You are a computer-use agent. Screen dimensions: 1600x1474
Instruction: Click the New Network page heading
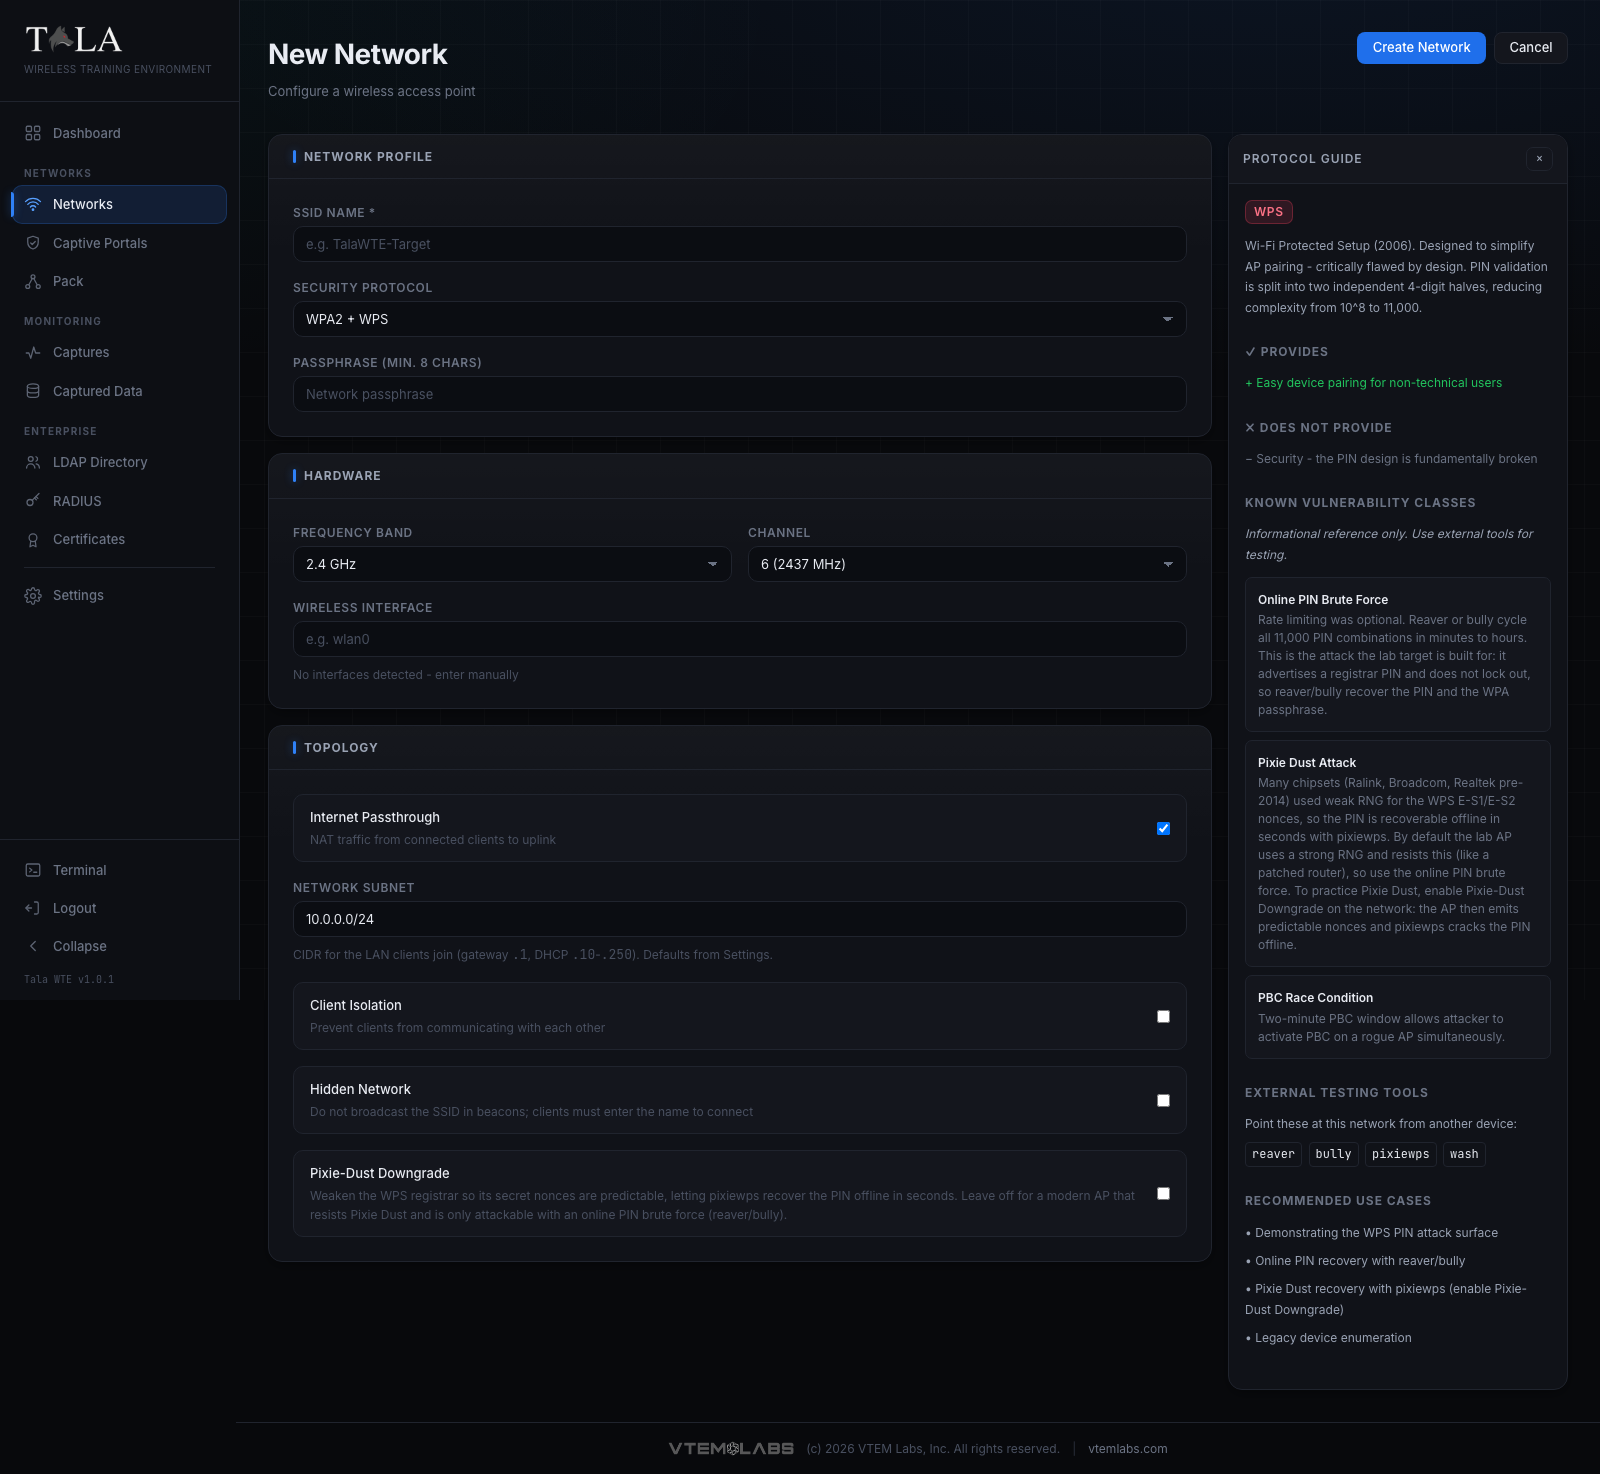click(357, 54)
